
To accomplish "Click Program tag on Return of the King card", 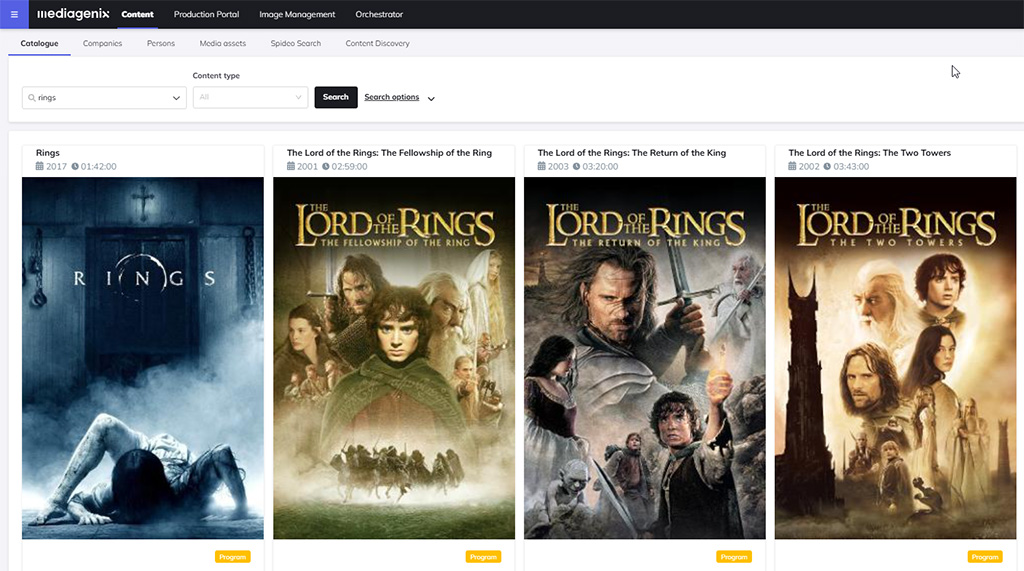I will (734, 557).
